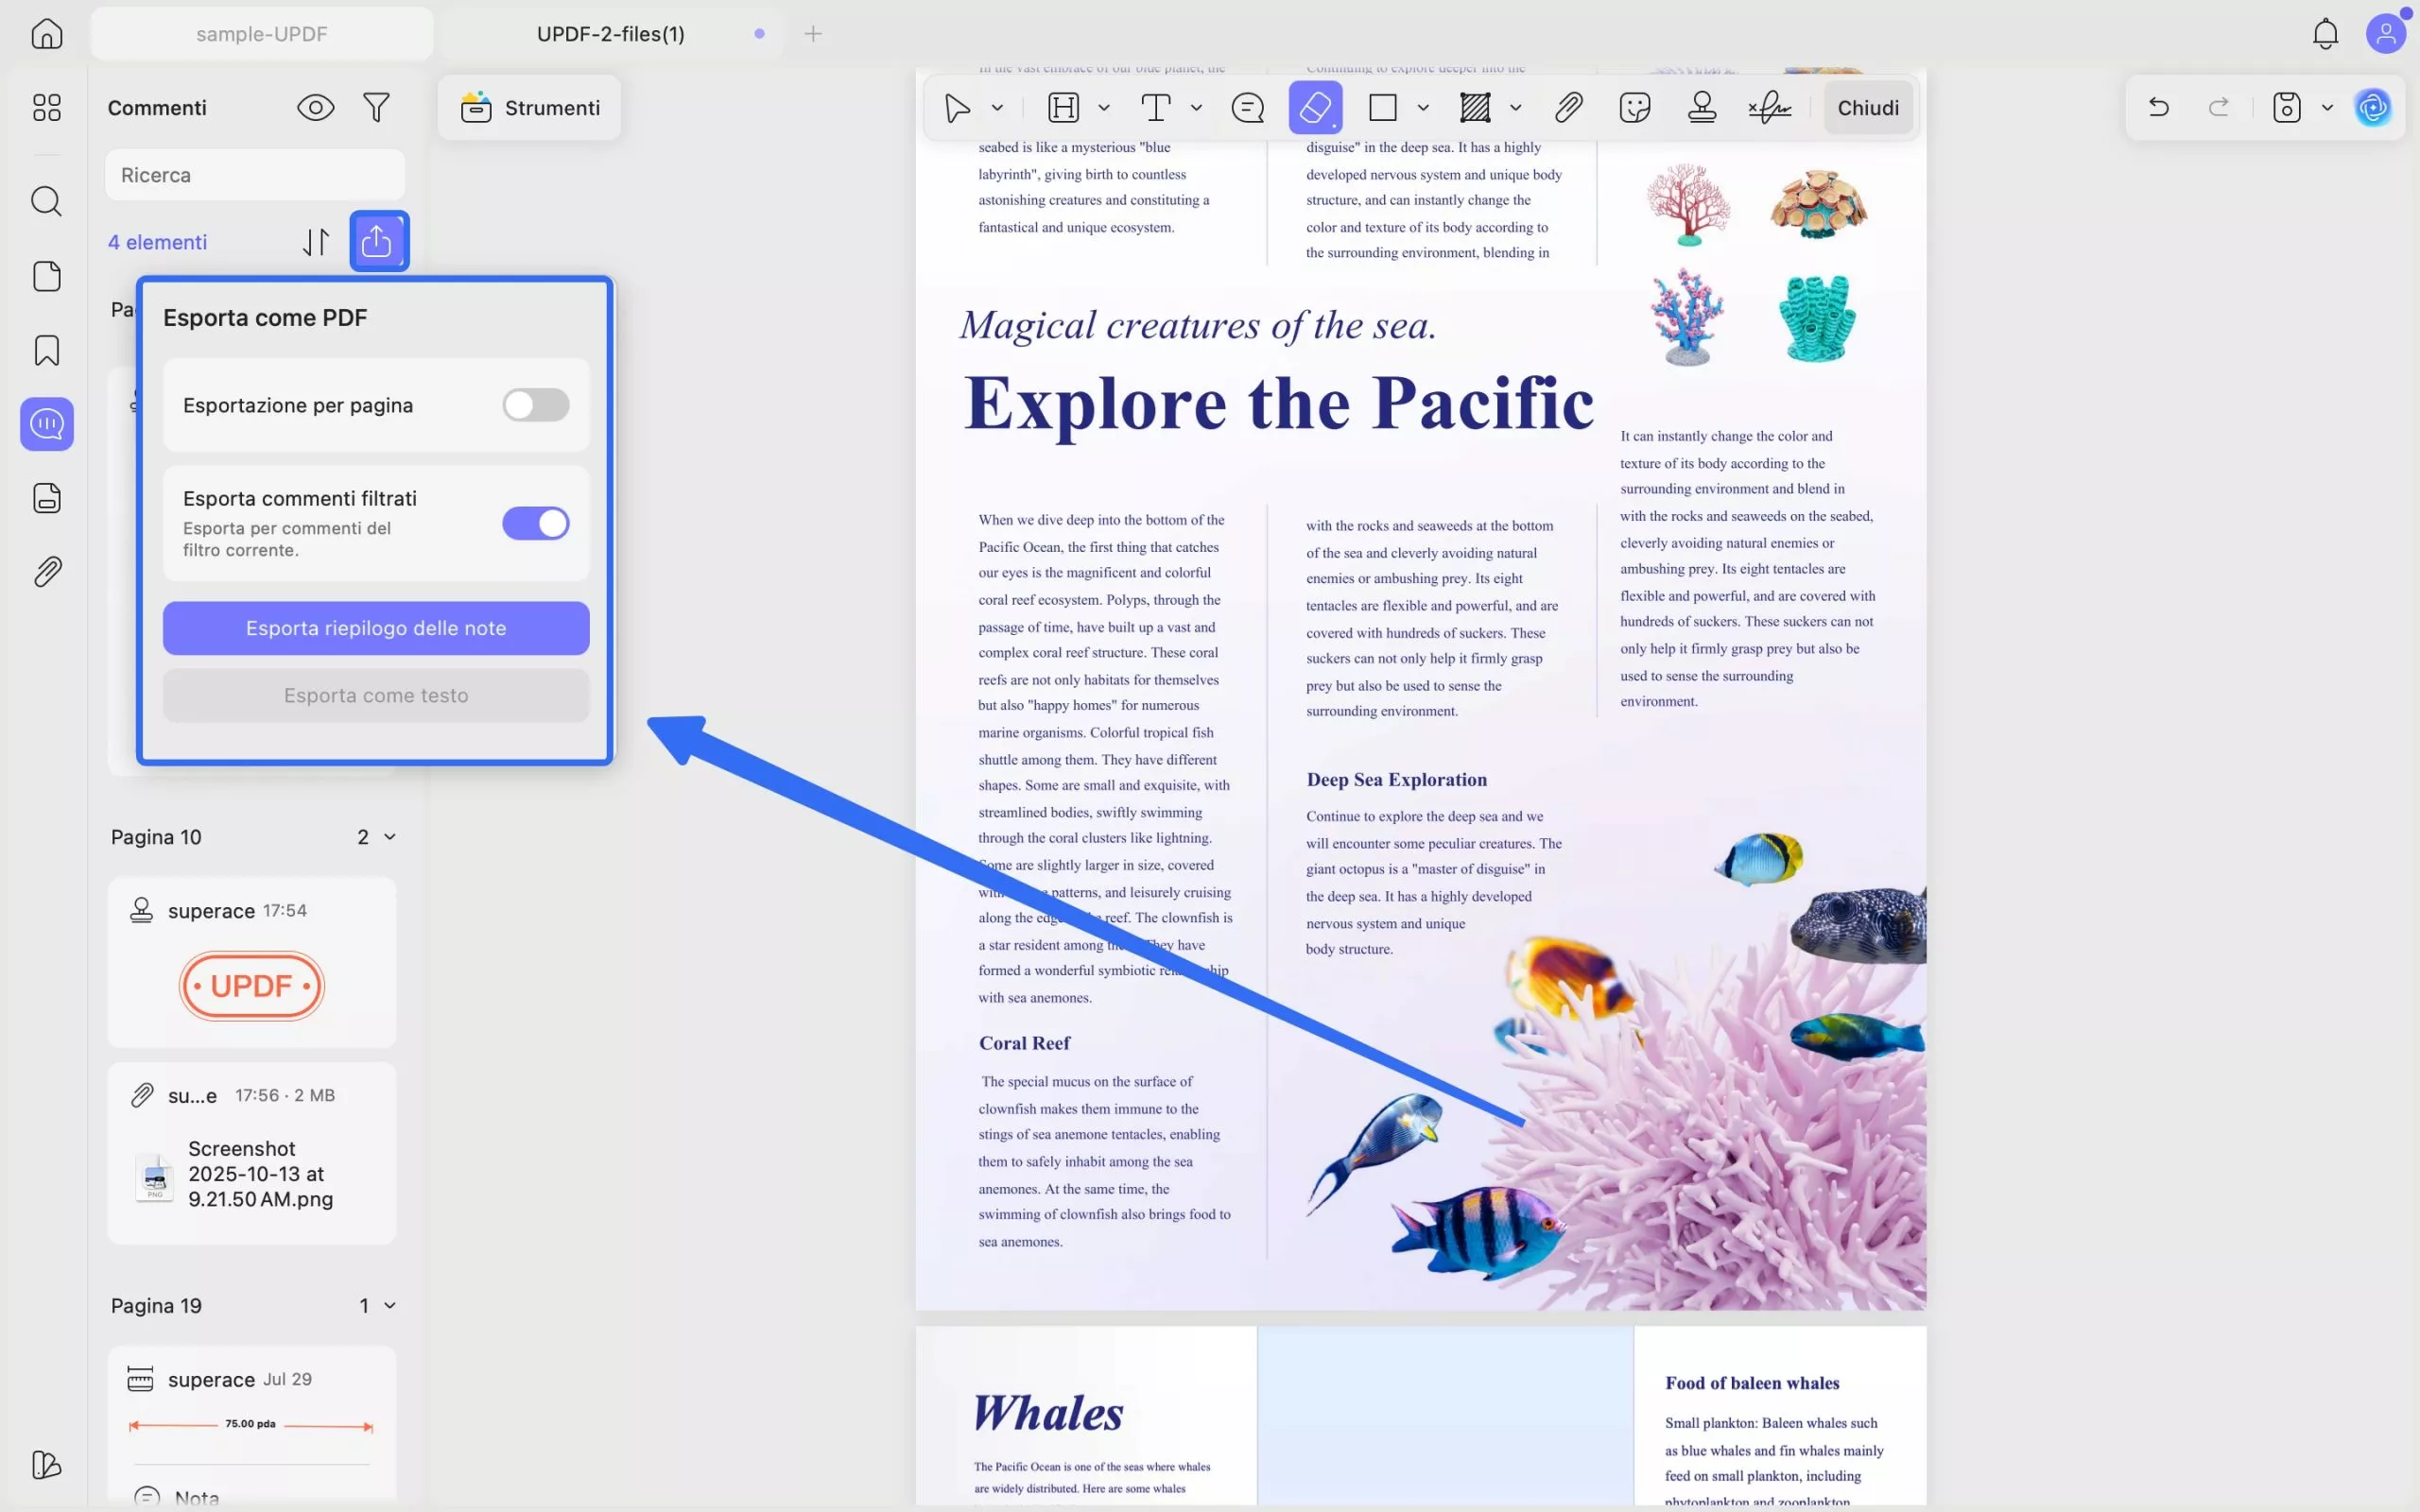Open the filter comments funnel icon

tap(376, 107)
